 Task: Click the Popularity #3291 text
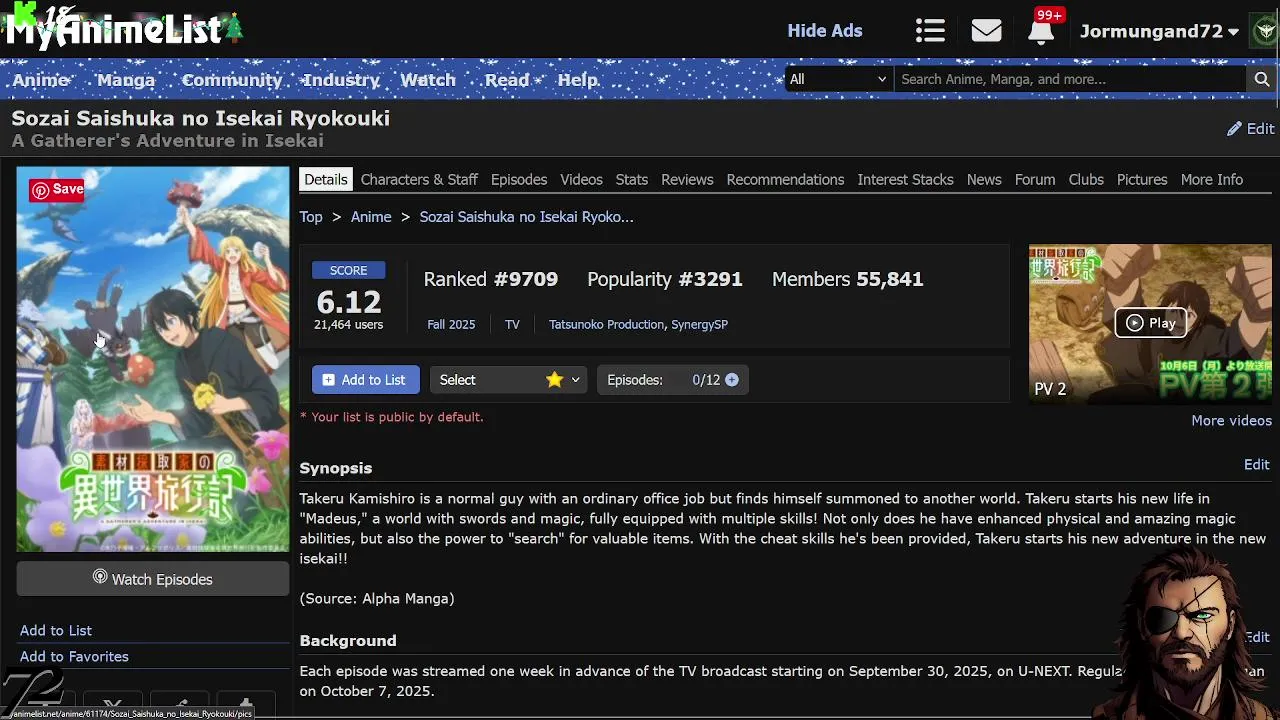665,280
